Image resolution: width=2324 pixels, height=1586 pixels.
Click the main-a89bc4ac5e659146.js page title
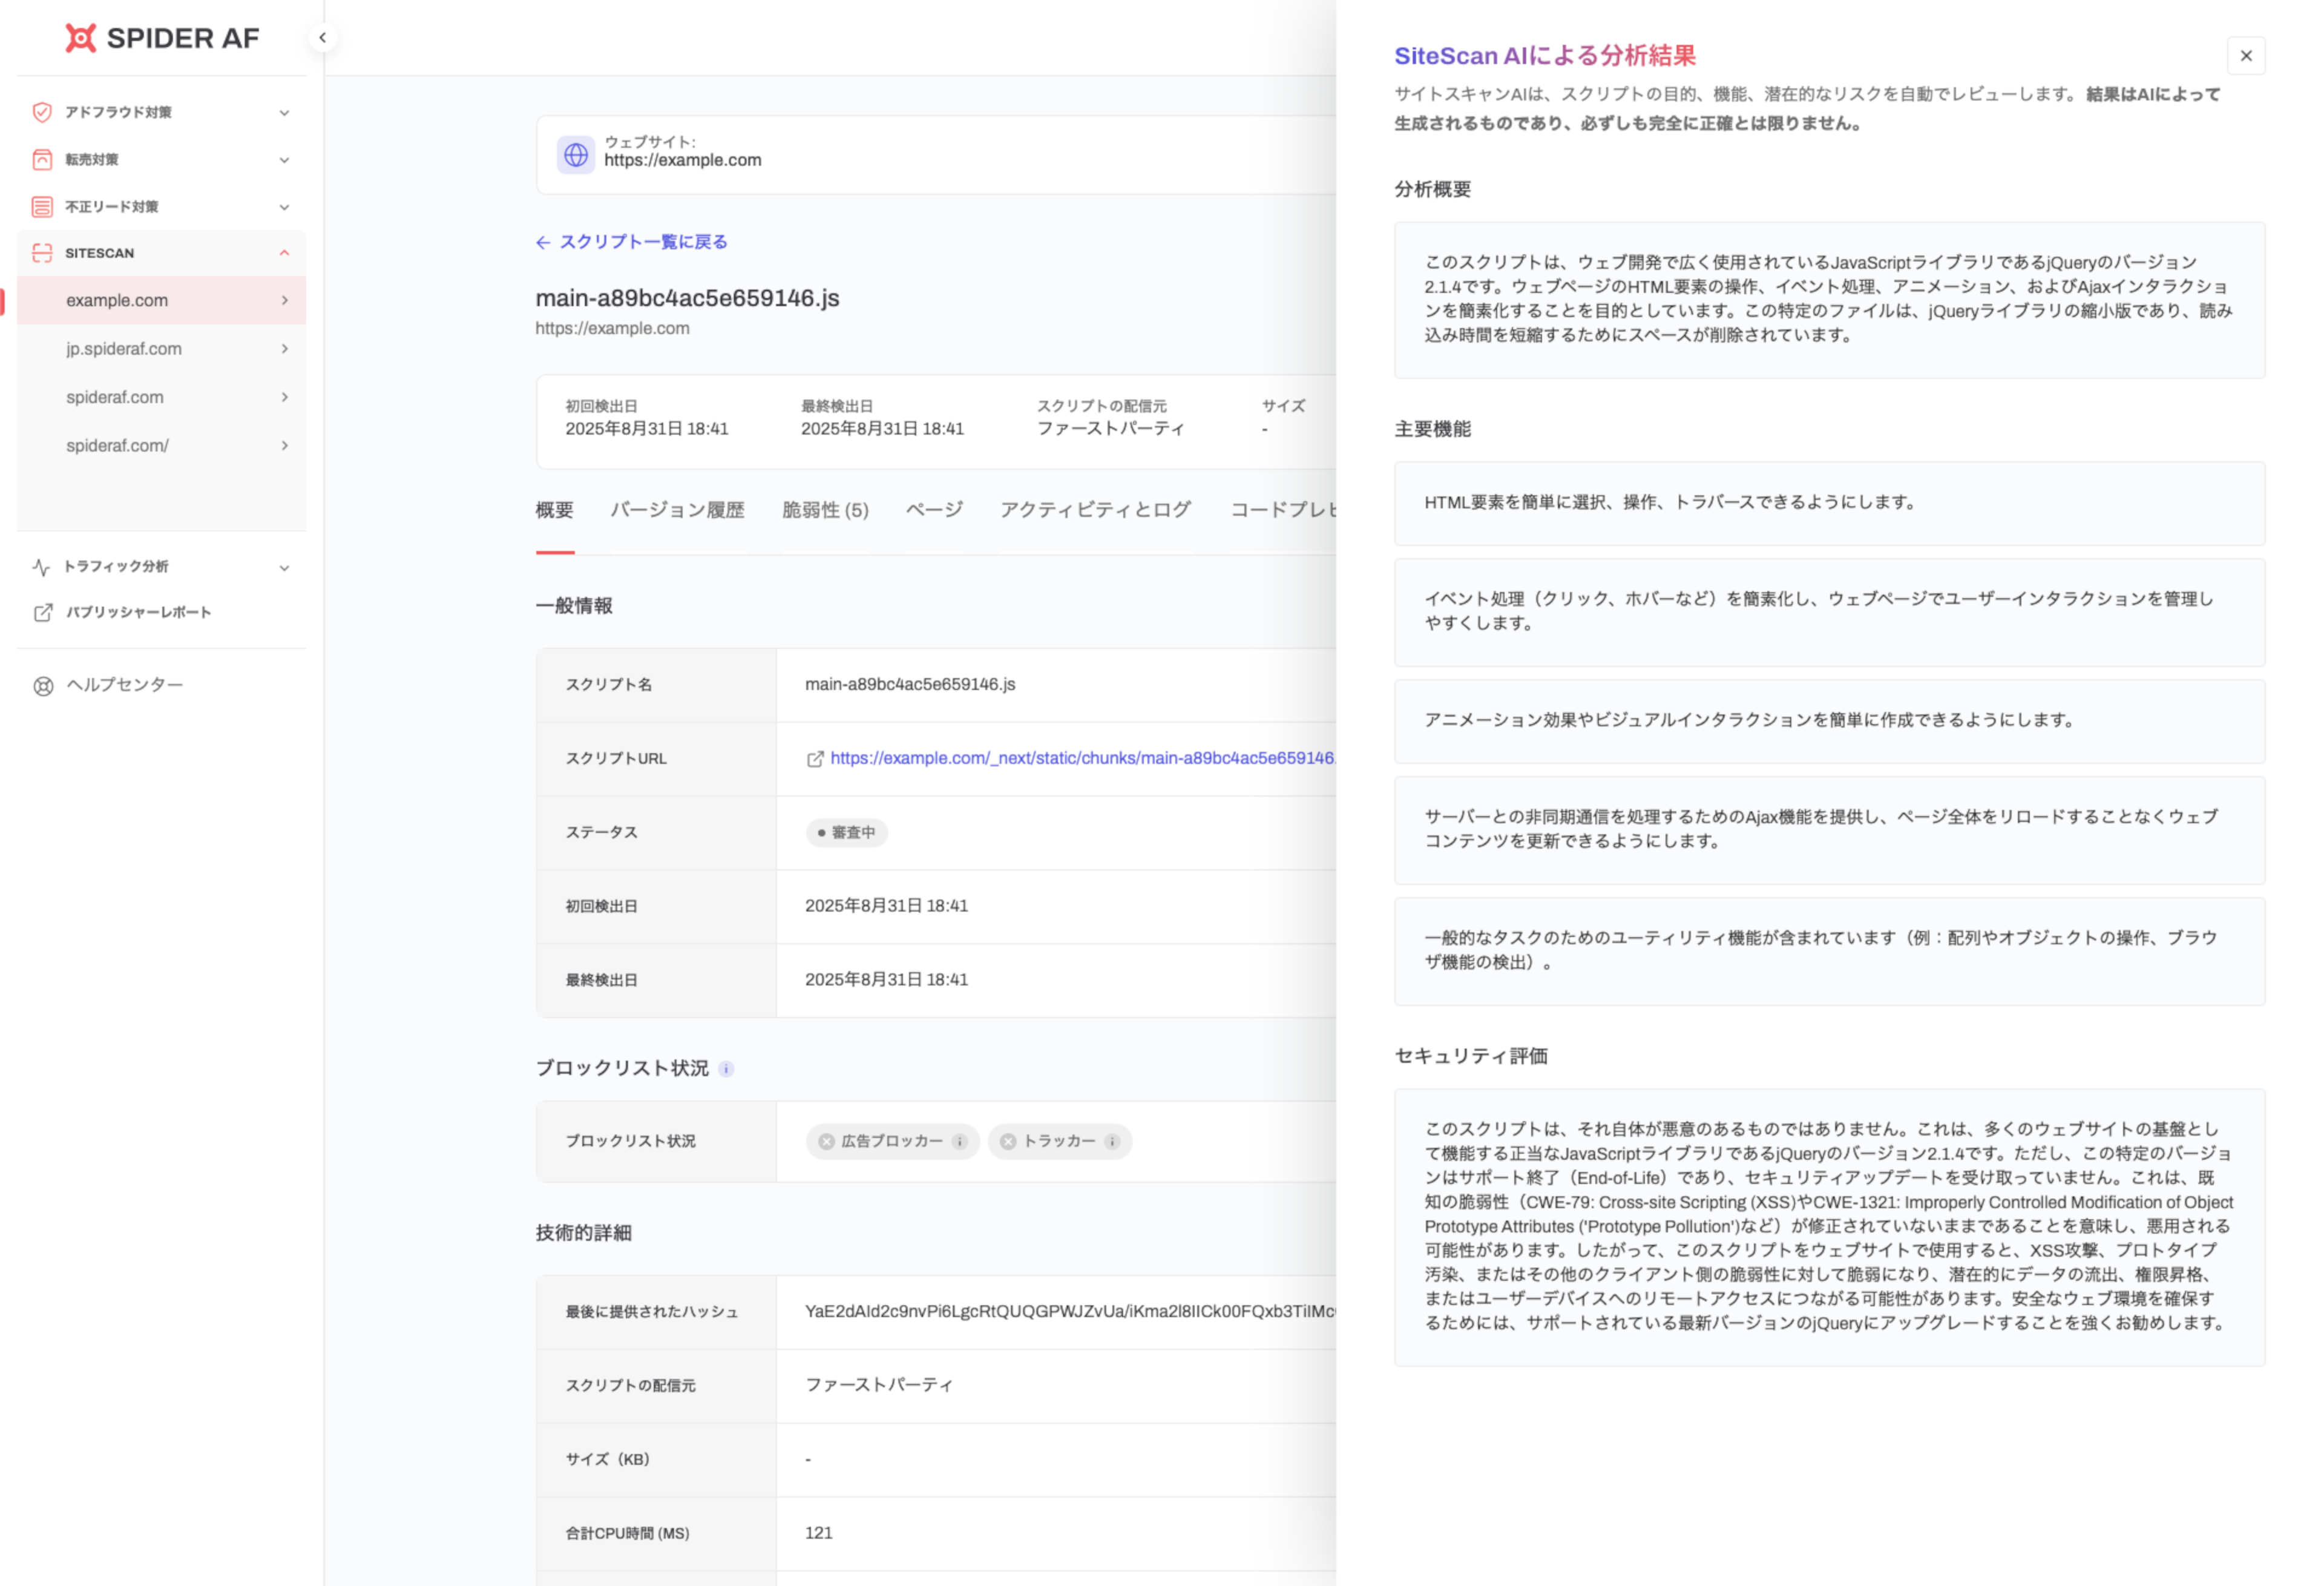click(x=687, y=298)
